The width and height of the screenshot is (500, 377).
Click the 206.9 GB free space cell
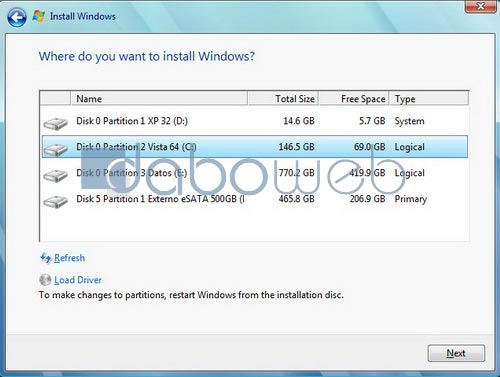tap(367, 199)
